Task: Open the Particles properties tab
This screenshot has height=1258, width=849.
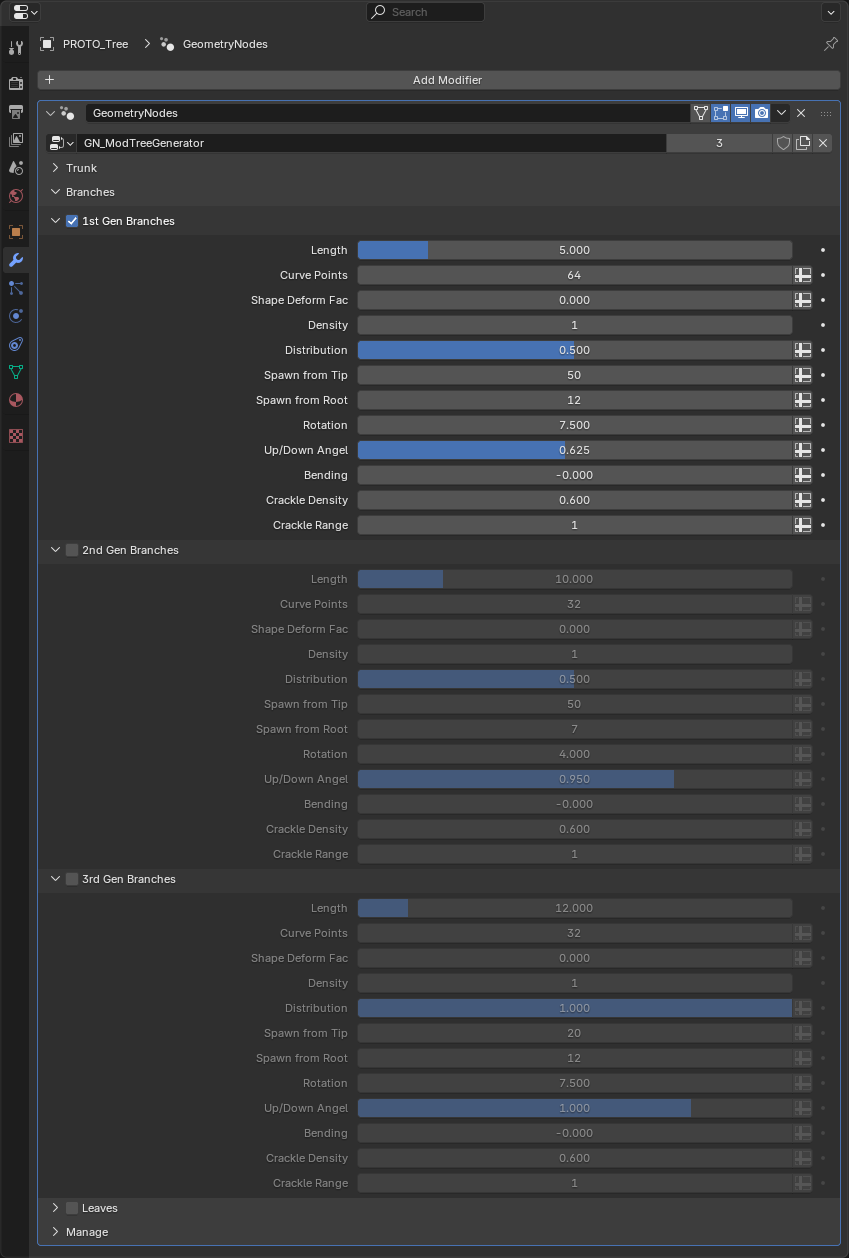Action: tap(16, 288)
